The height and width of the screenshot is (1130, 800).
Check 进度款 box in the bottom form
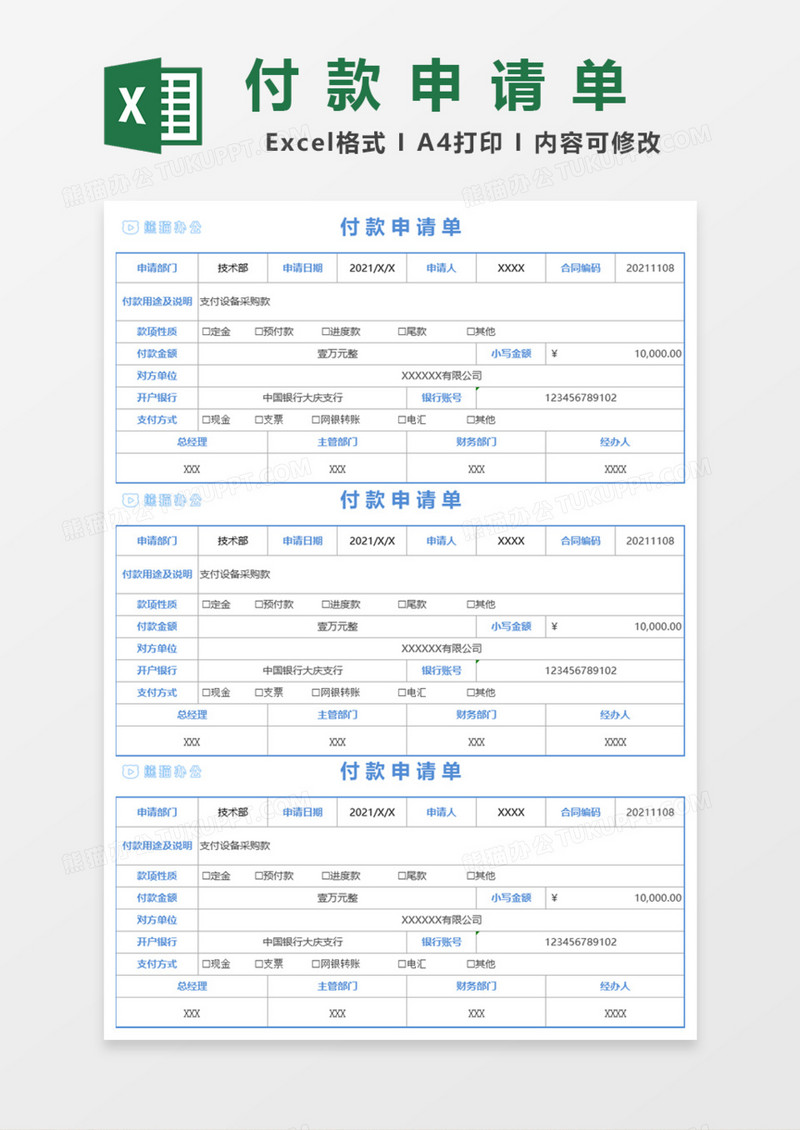[326, 876]
